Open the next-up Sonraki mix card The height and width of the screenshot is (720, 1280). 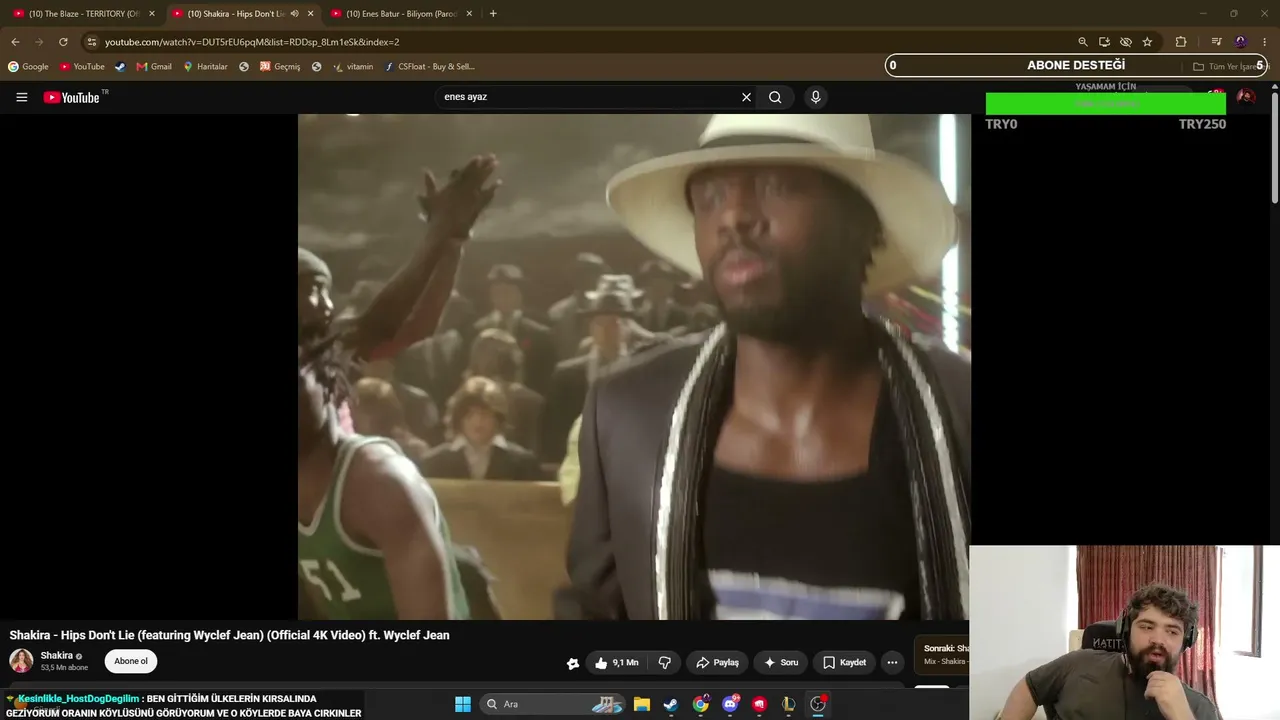(x=942, y=655)
